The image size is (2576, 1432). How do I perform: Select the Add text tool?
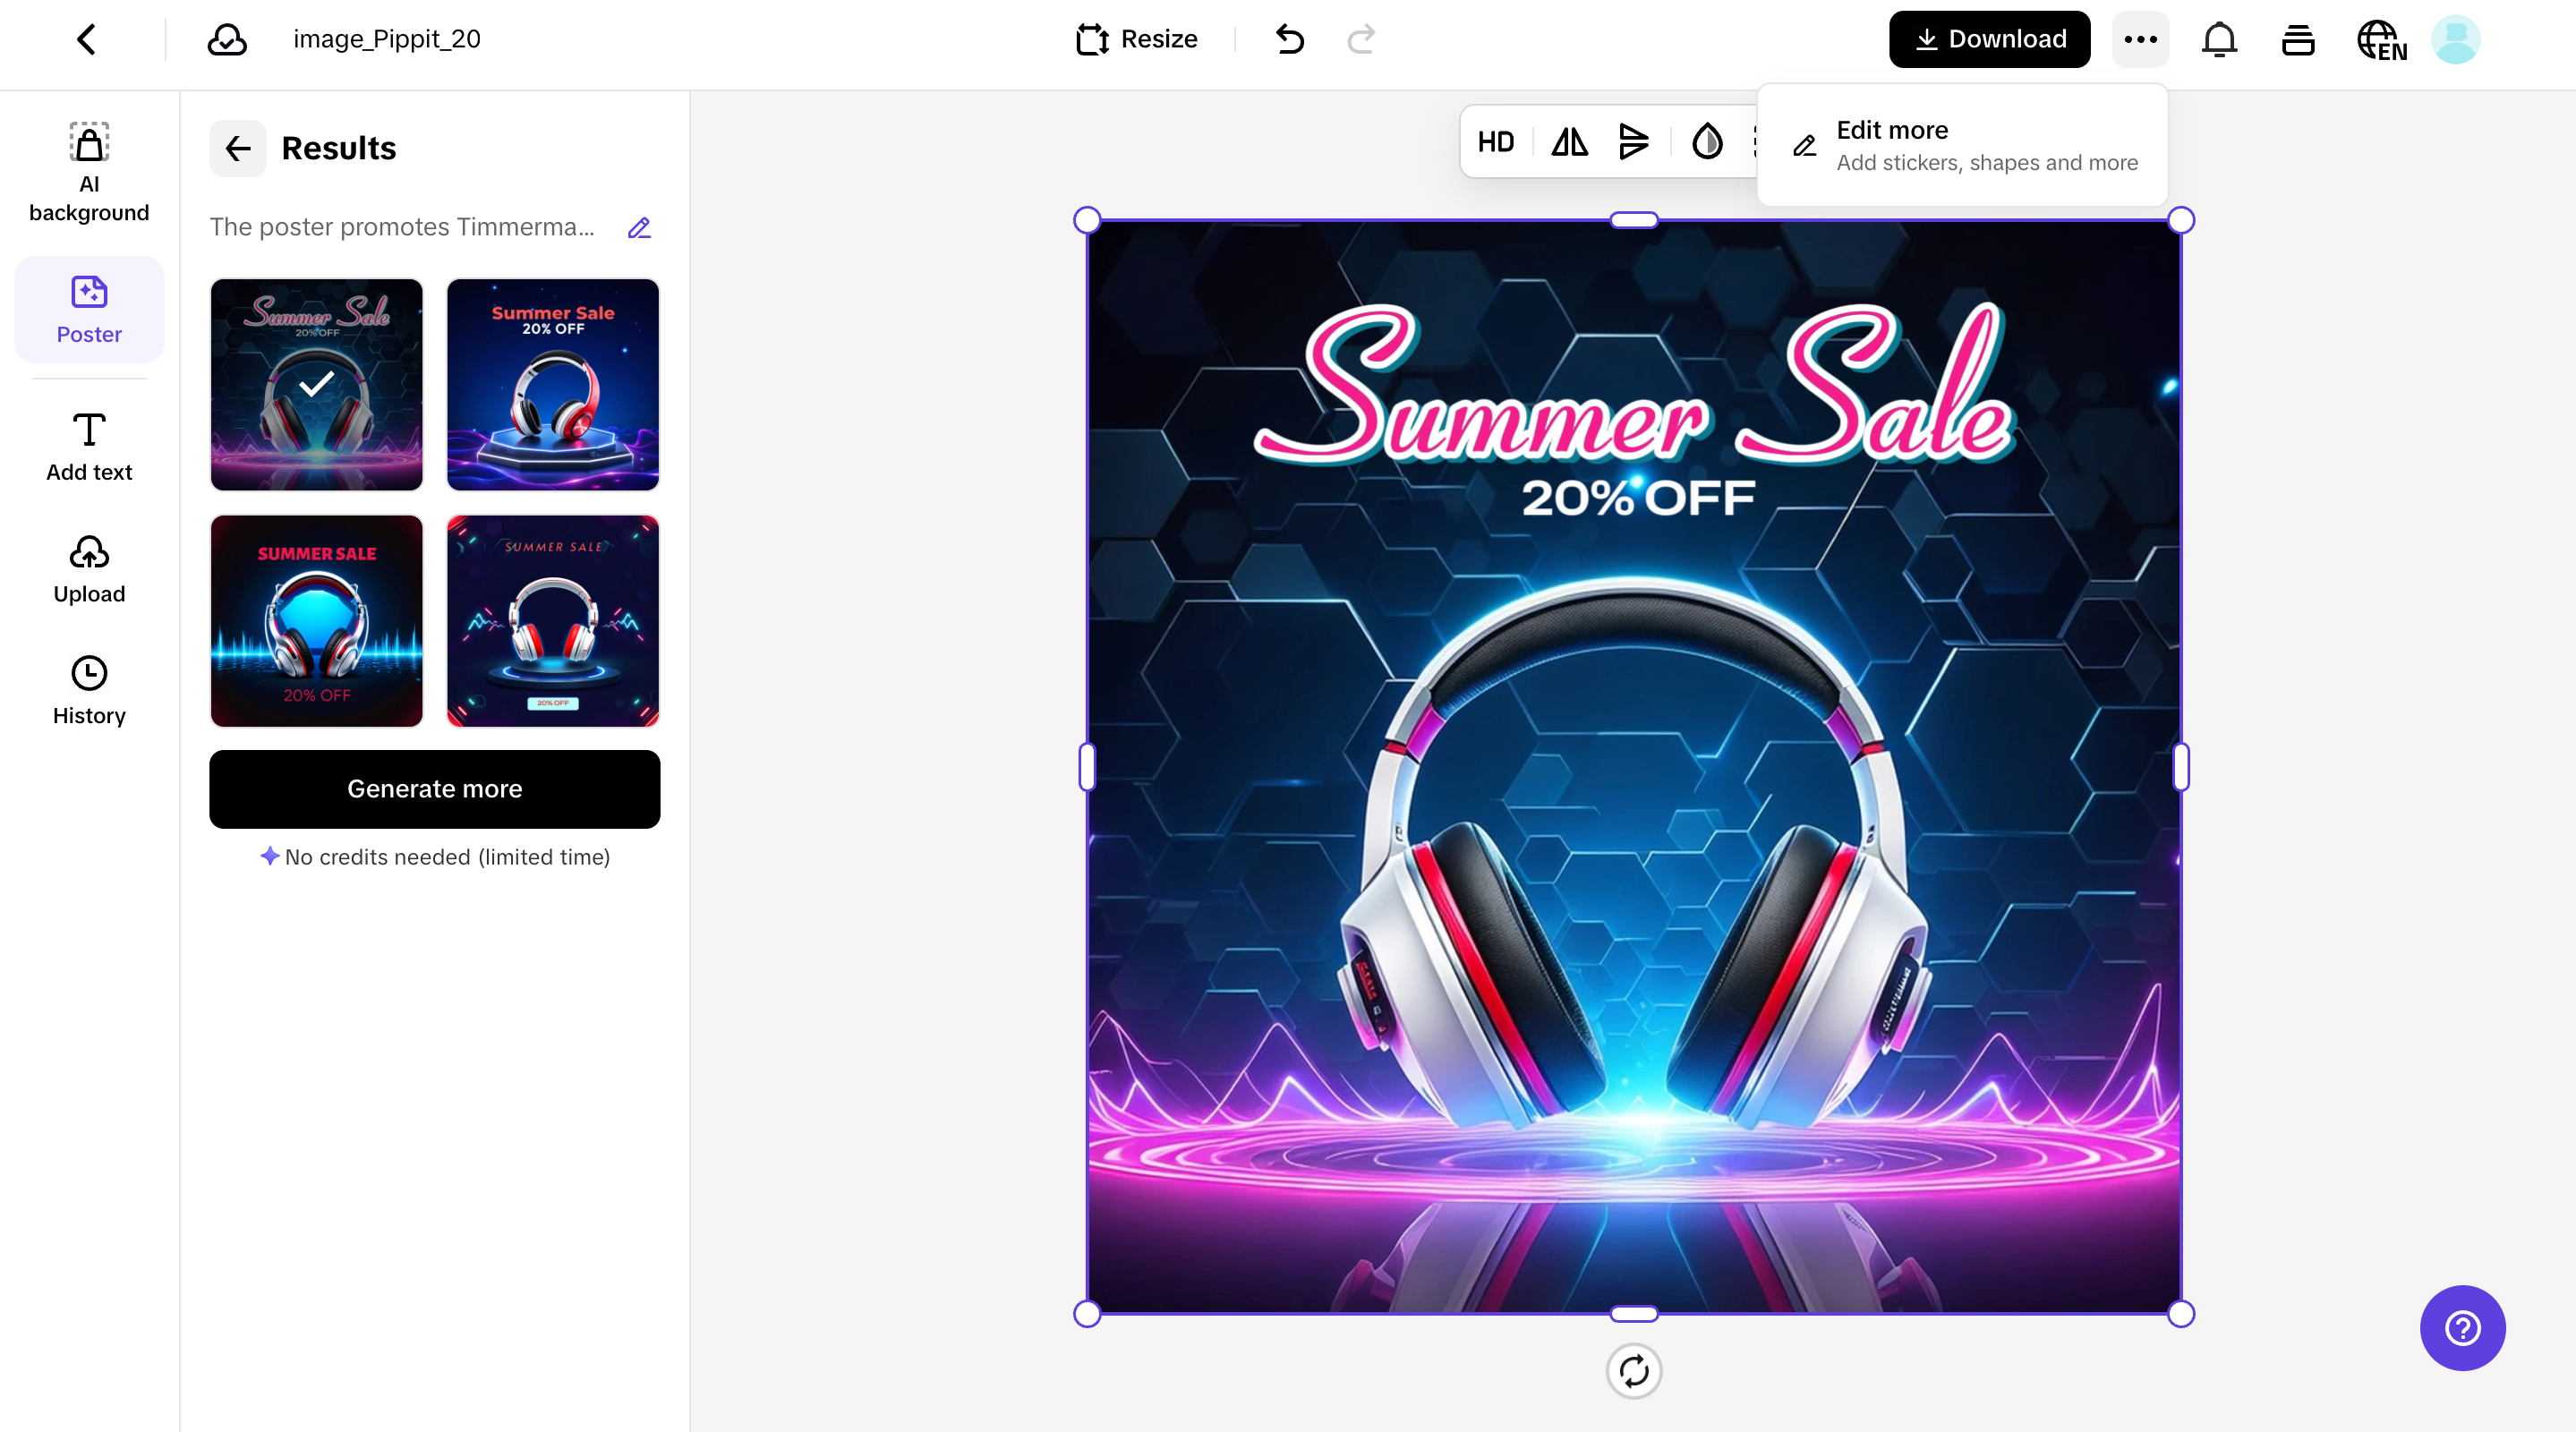point(88,445)
